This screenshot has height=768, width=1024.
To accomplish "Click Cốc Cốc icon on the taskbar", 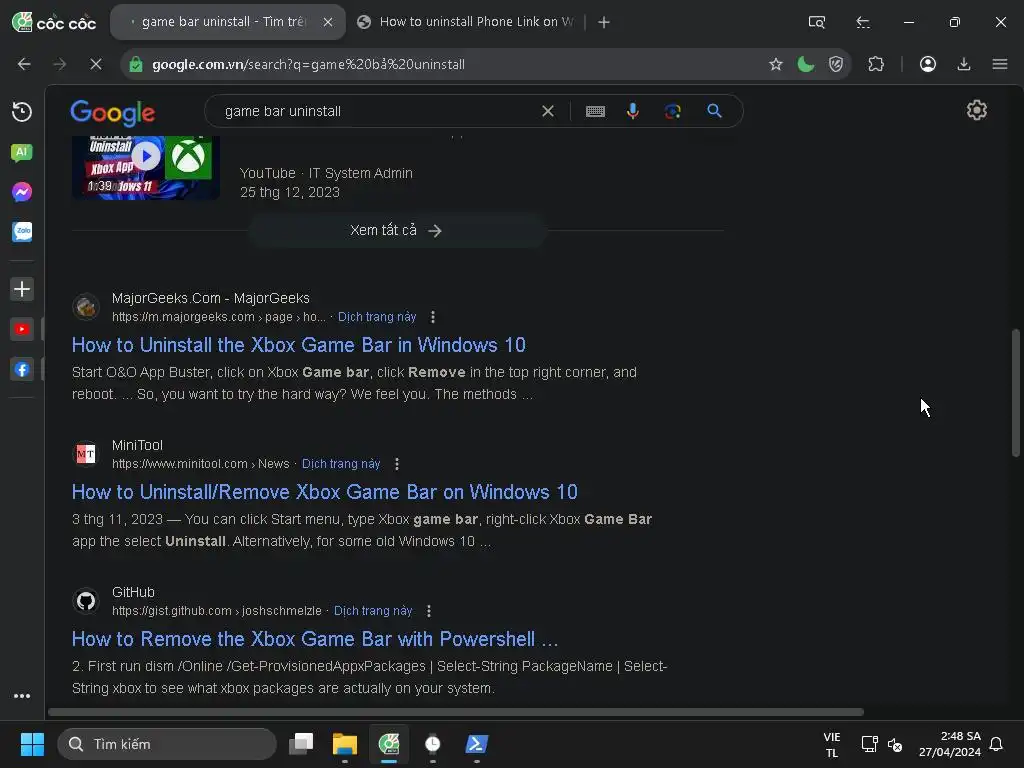I will 389,744.
